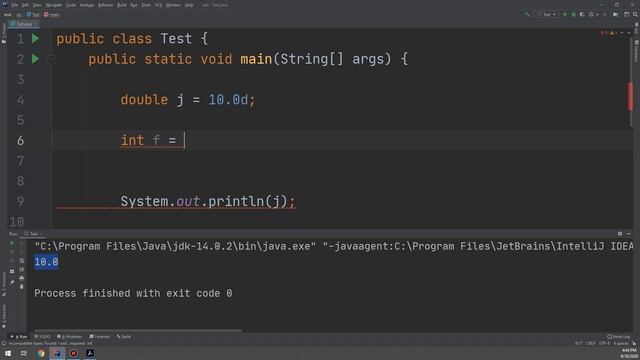Click the print icon in Run console
Viewport: 640px width, 360px height.
[22, 278]
